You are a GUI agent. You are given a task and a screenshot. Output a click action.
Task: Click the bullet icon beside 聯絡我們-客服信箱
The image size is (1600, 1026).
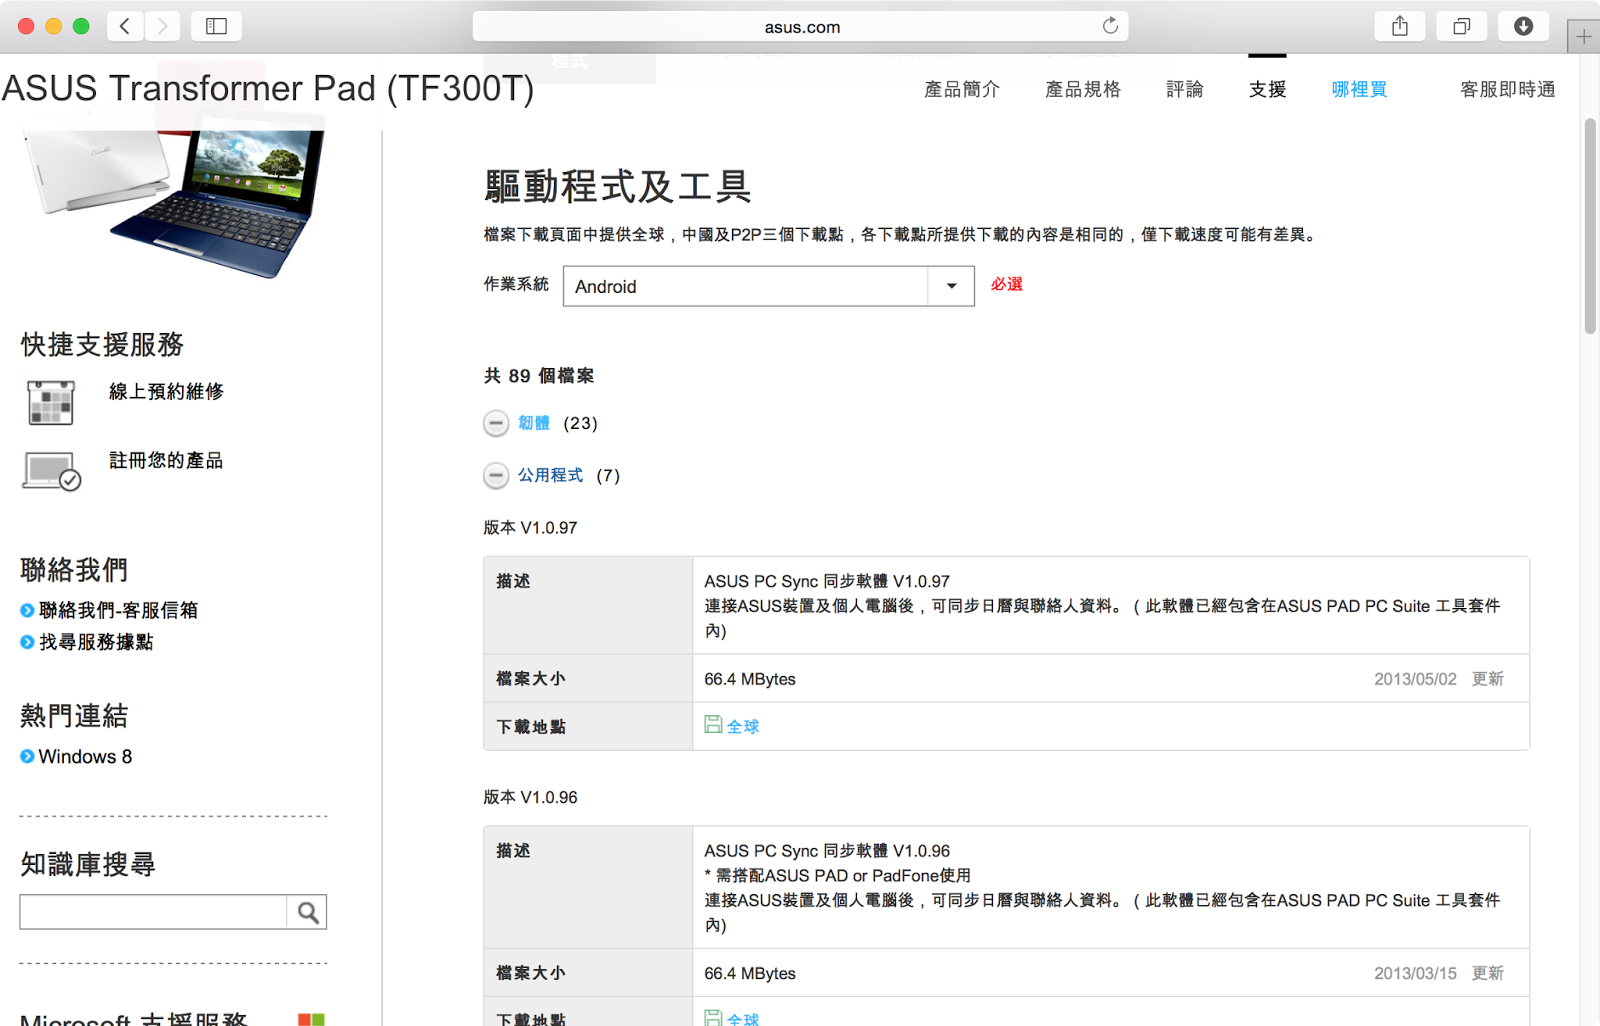pyautogui.click(x=27, y=610)
